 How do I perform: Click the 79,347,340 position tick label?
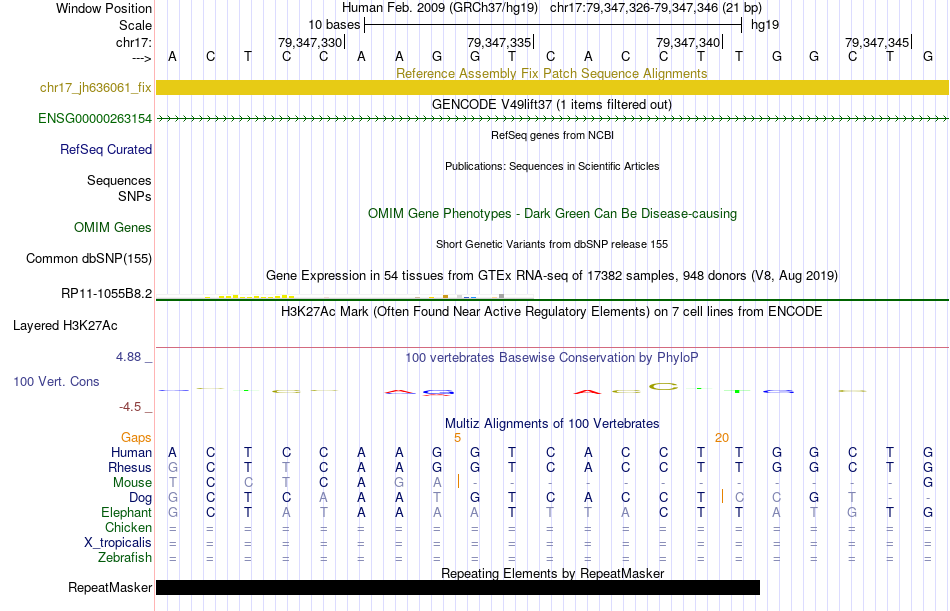tap(688, 42)
